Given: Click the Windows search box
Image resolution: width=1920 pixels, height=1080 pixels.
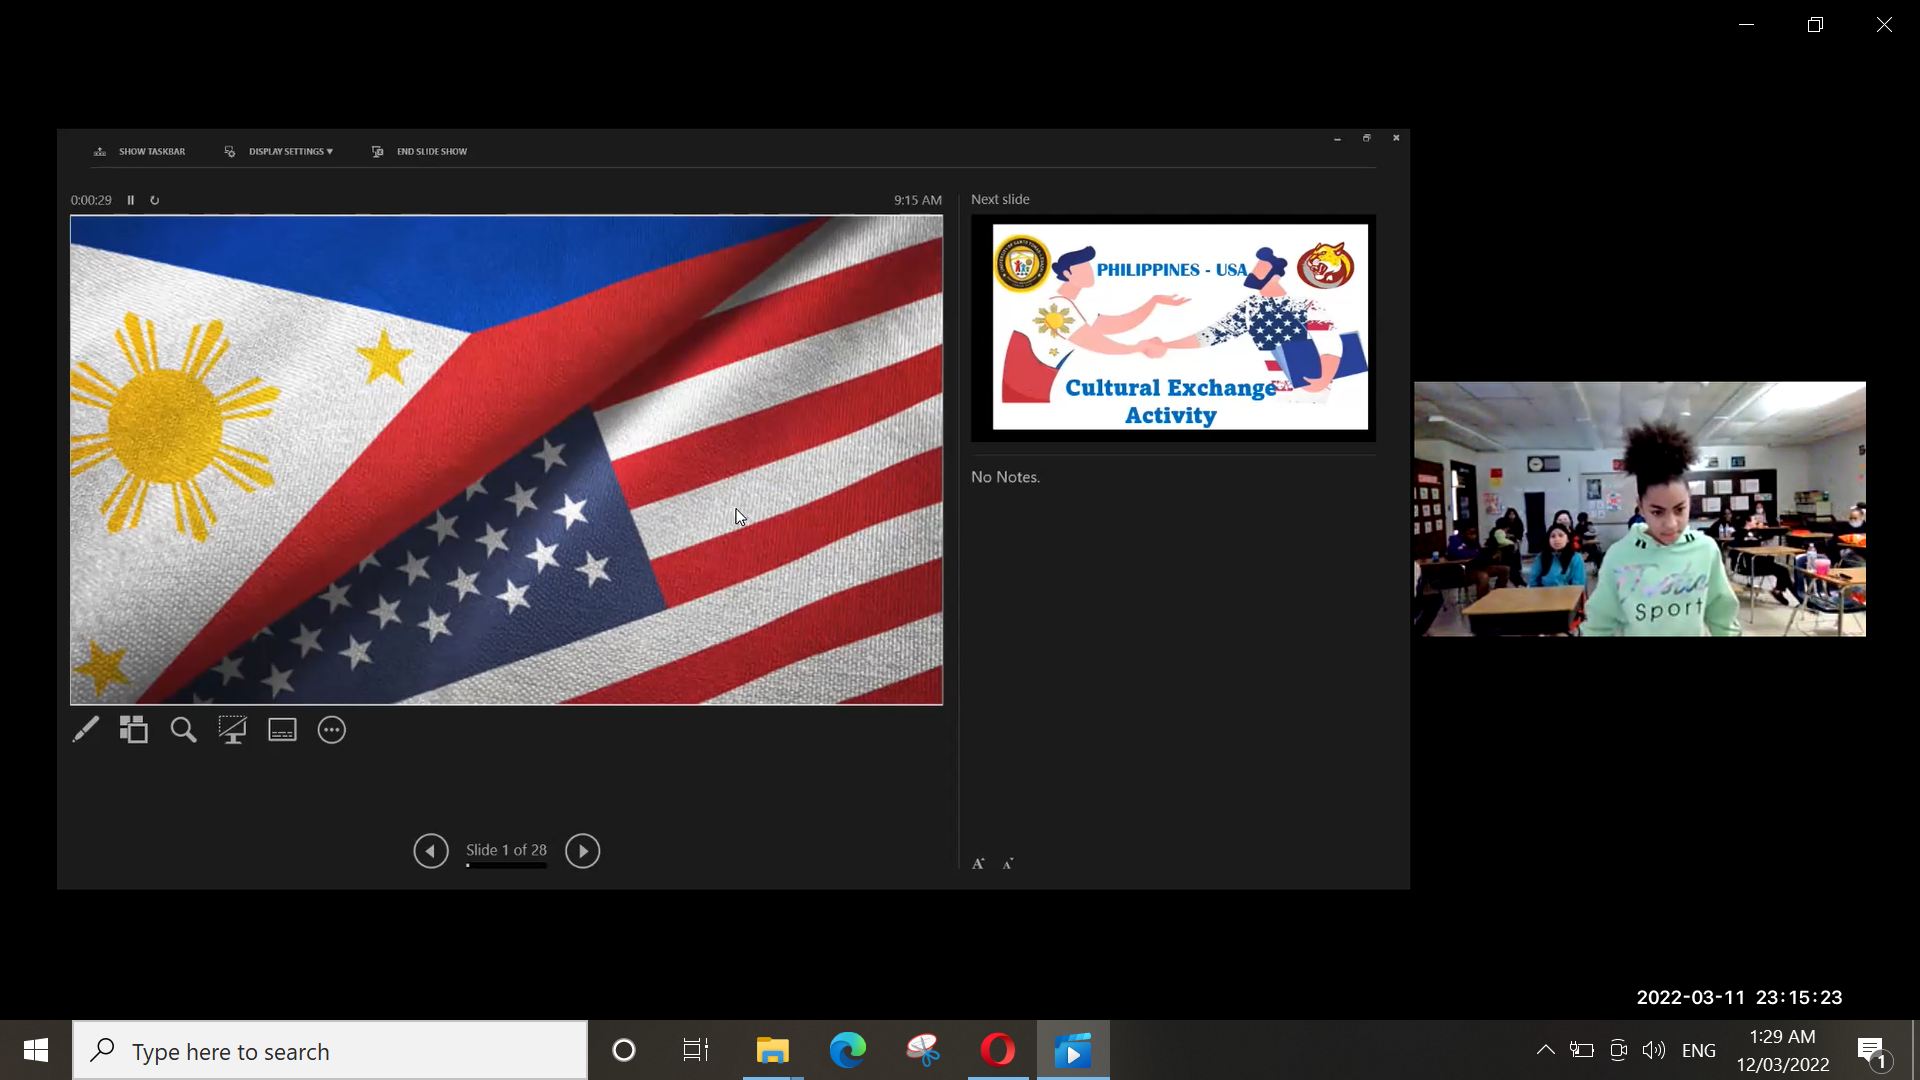Looking at the screenshot, I should point(330,1051).
